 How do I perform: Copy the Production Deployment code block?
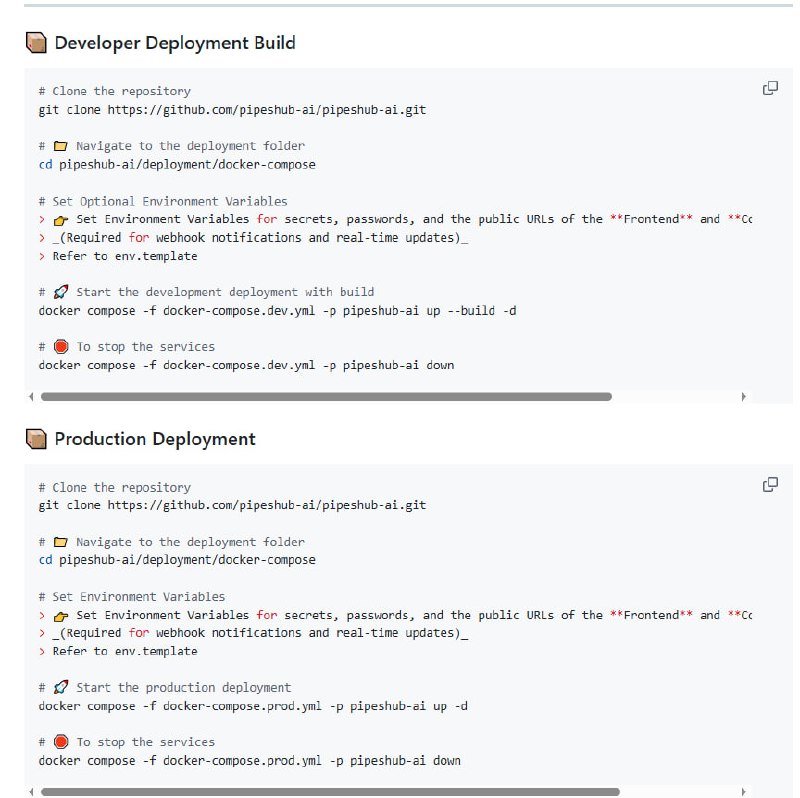coord(770,484)
